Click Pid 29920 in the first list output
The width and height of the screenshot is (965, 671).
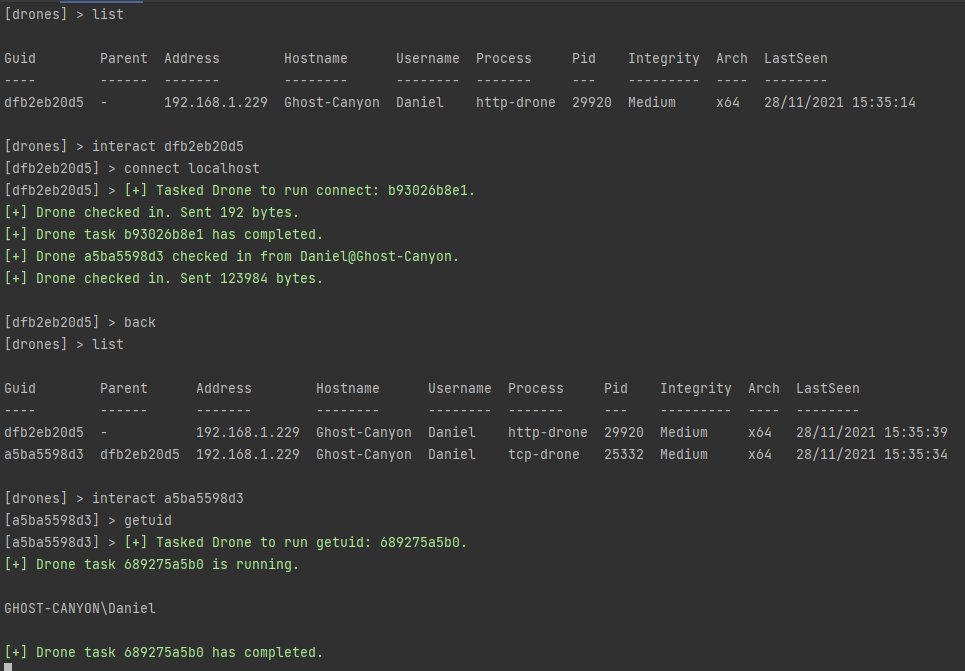pyautogui.click(x=591, y=103)
